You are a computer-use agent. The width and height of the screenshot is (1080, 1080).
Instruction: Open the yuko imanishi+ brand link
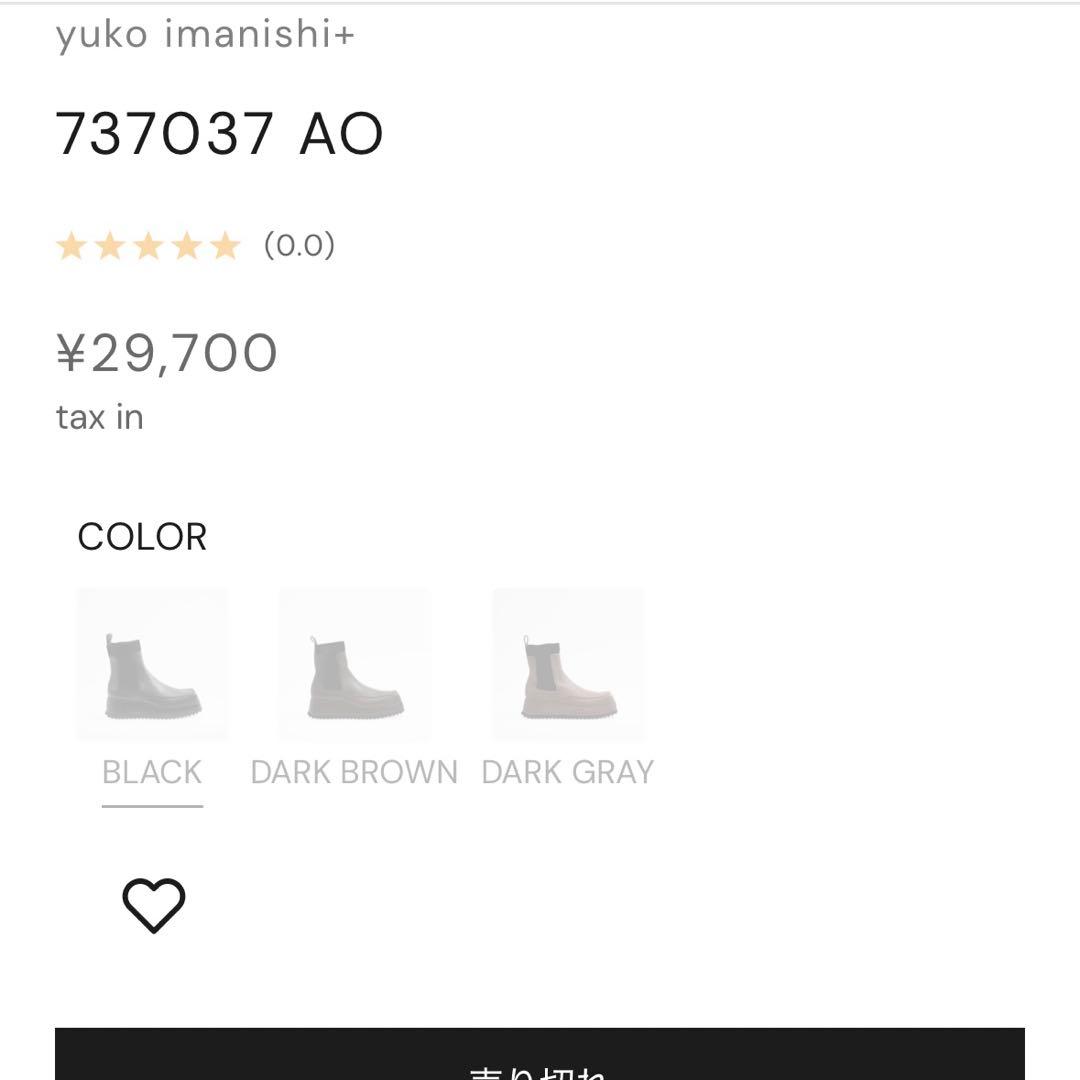point(205,35)
